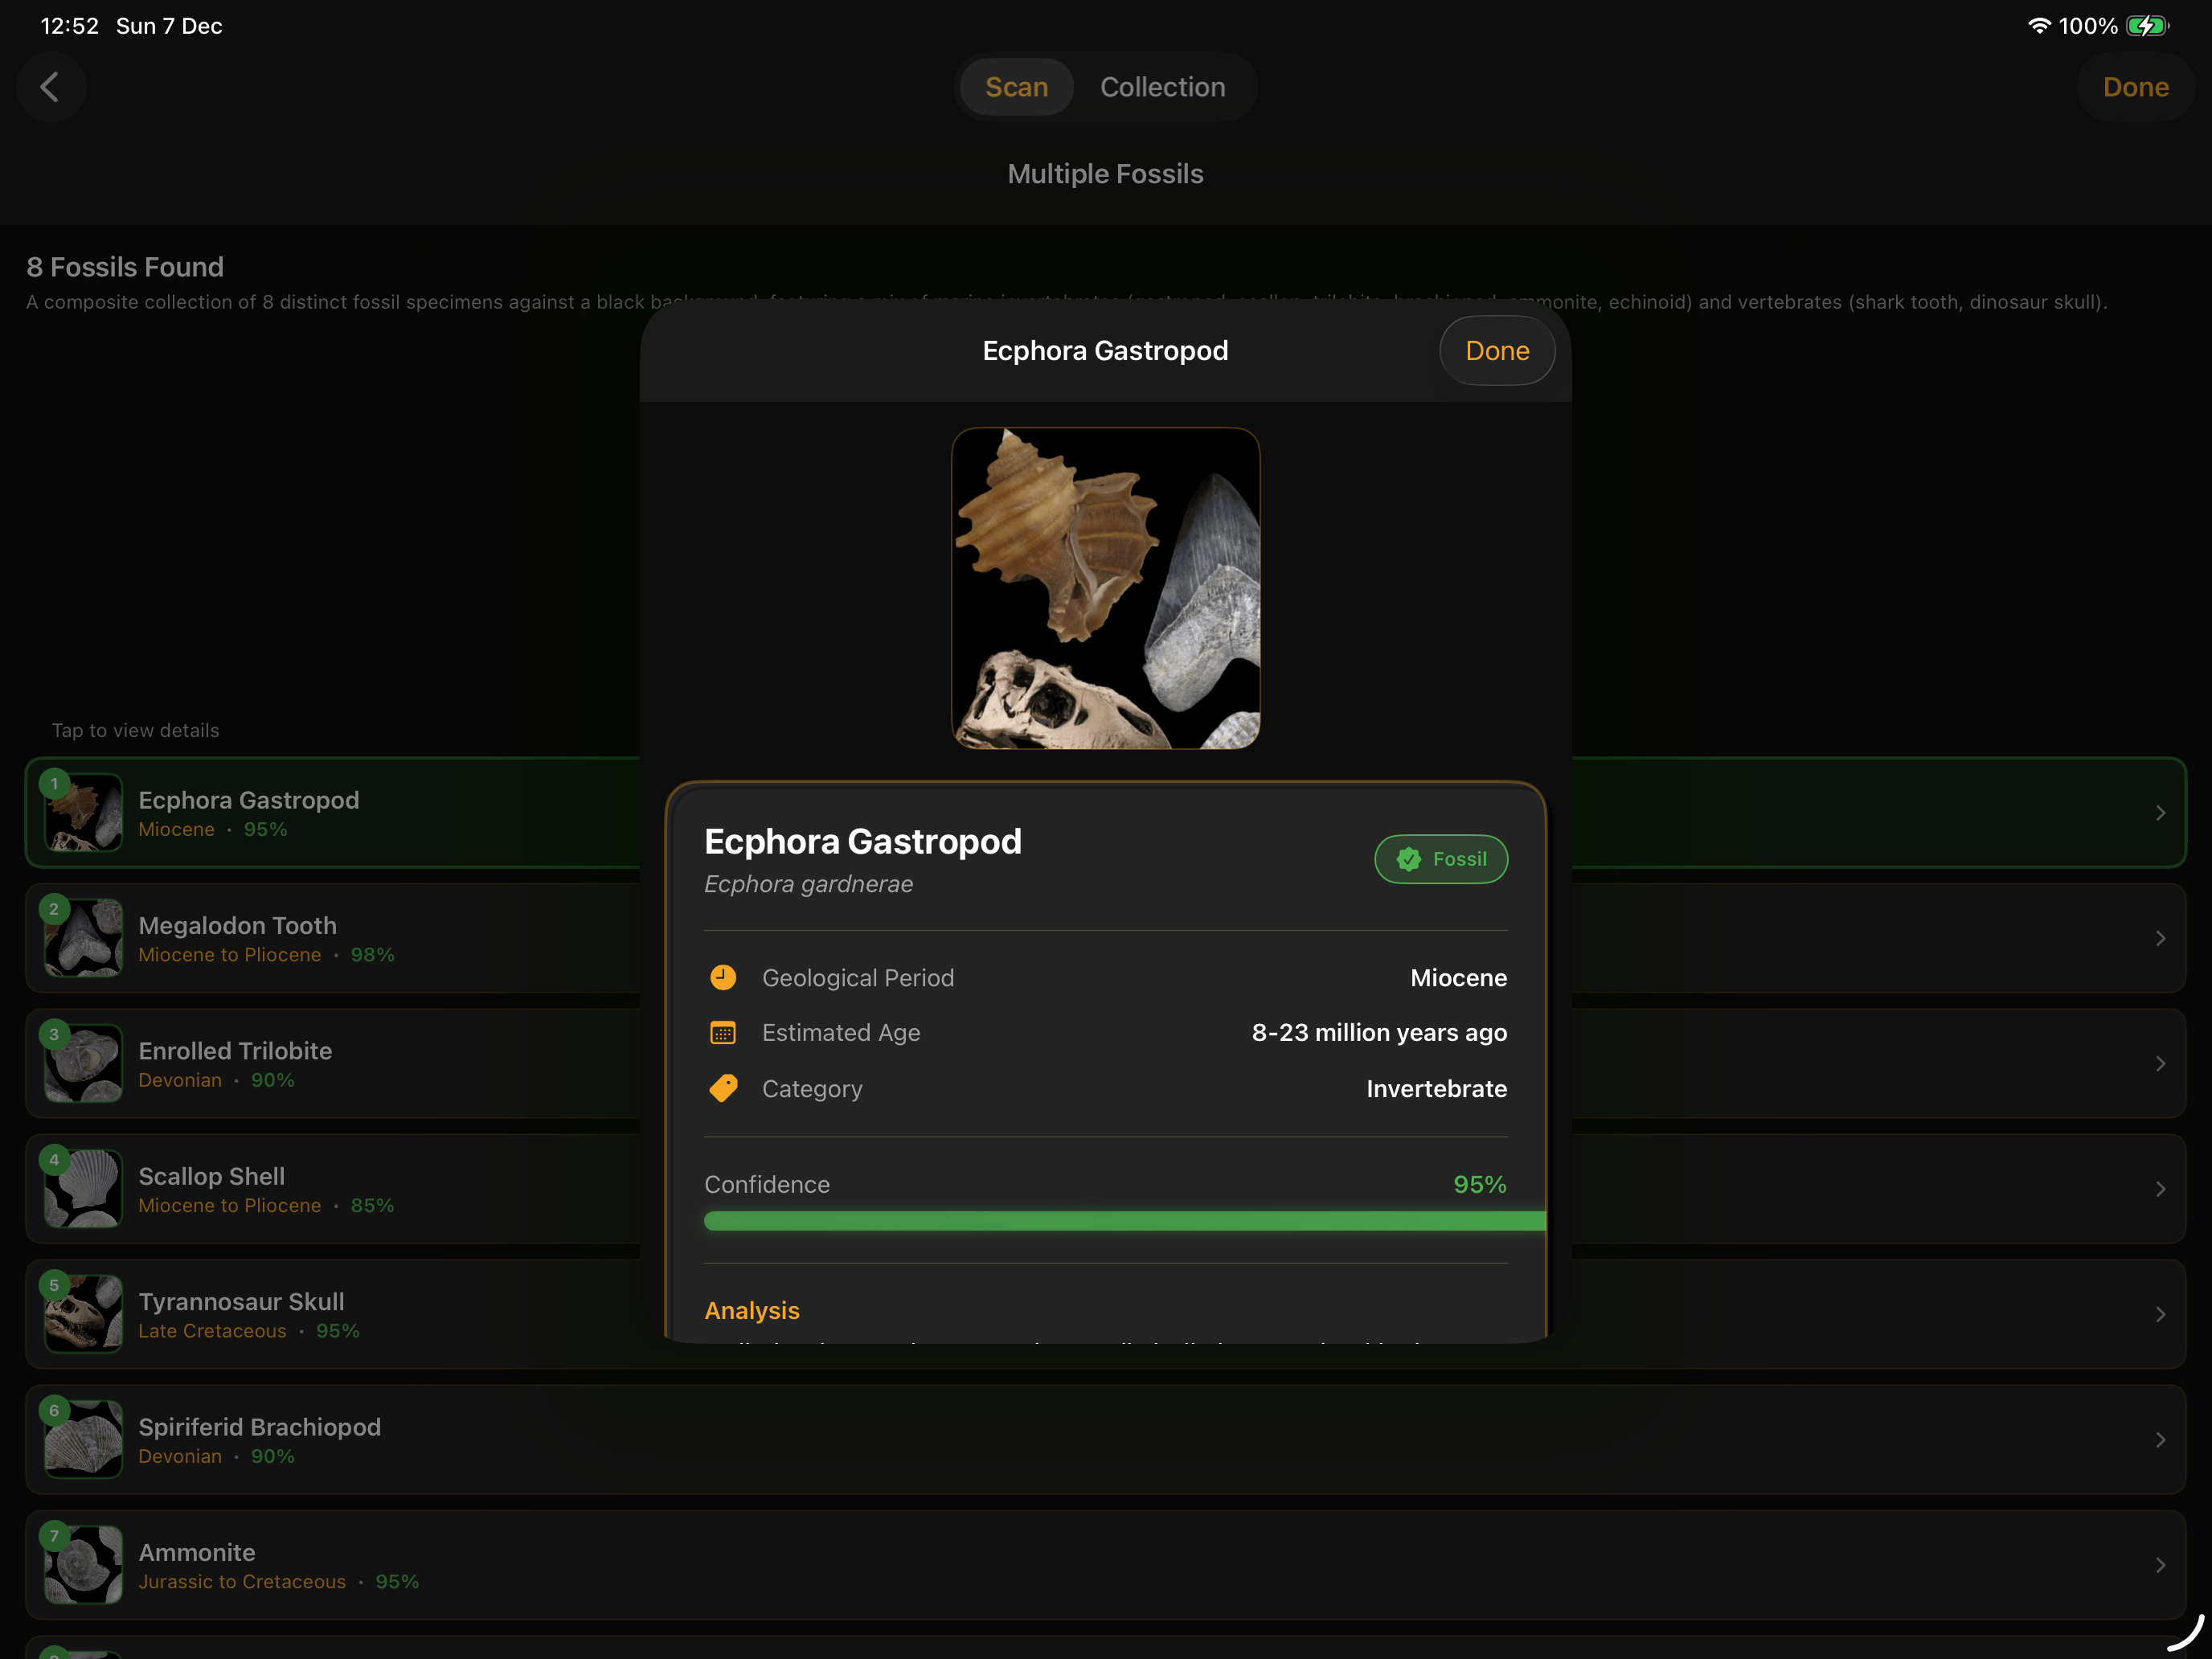Tap the 8-23 million years ago value
The image size is (2212, 1659).
pos(1379,1033)
